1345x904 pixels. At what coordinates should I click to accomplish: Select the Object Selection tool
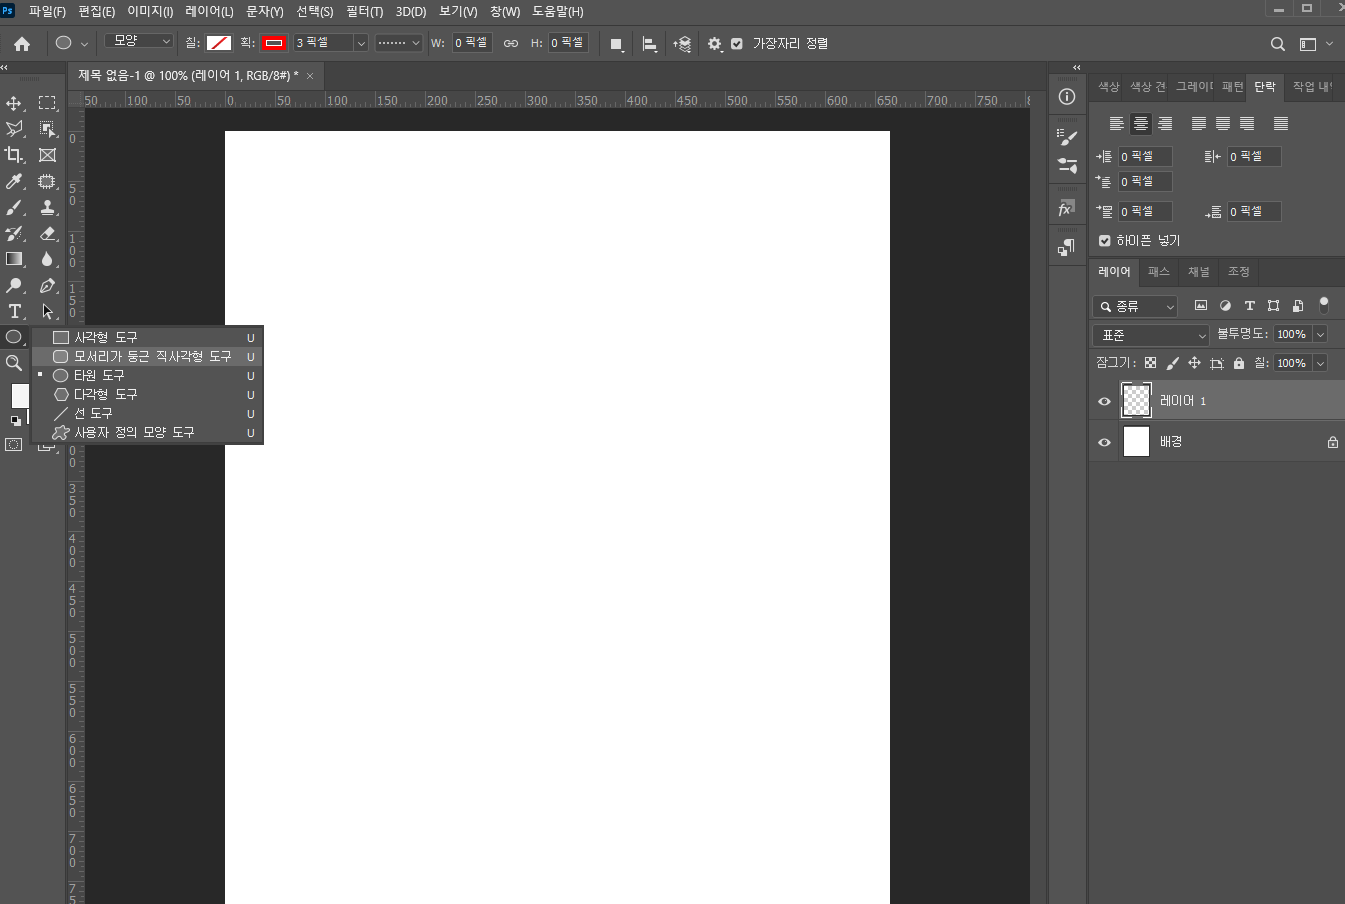click(x=47, y=129)
